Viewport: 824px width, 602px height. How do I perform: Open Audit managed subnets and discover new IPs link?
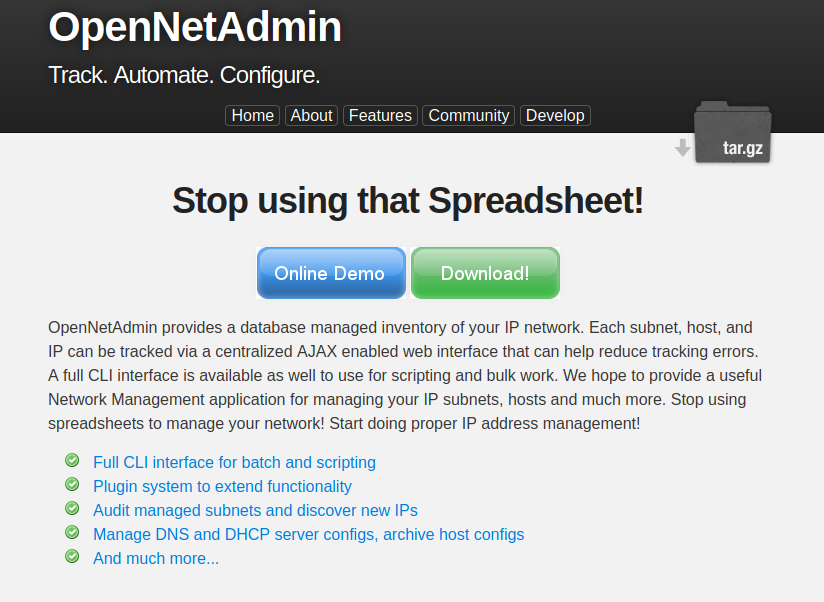point(255,511)
